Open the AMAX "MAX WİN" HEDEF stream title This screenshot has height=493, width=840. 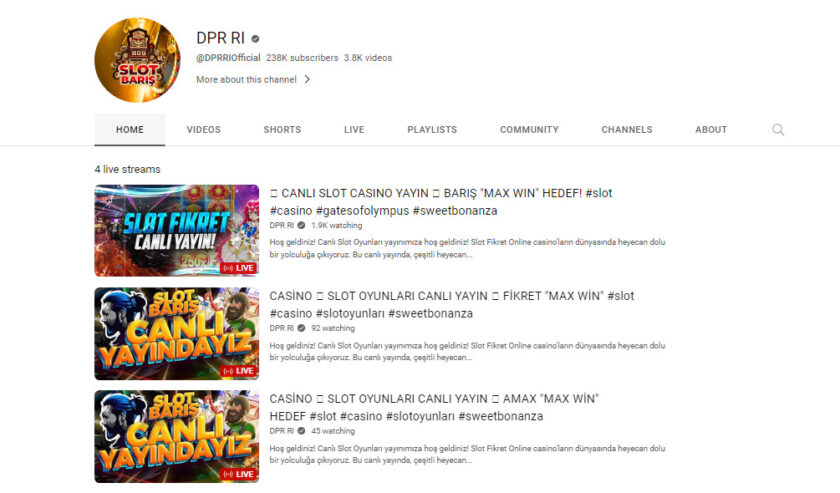point(434,407)
